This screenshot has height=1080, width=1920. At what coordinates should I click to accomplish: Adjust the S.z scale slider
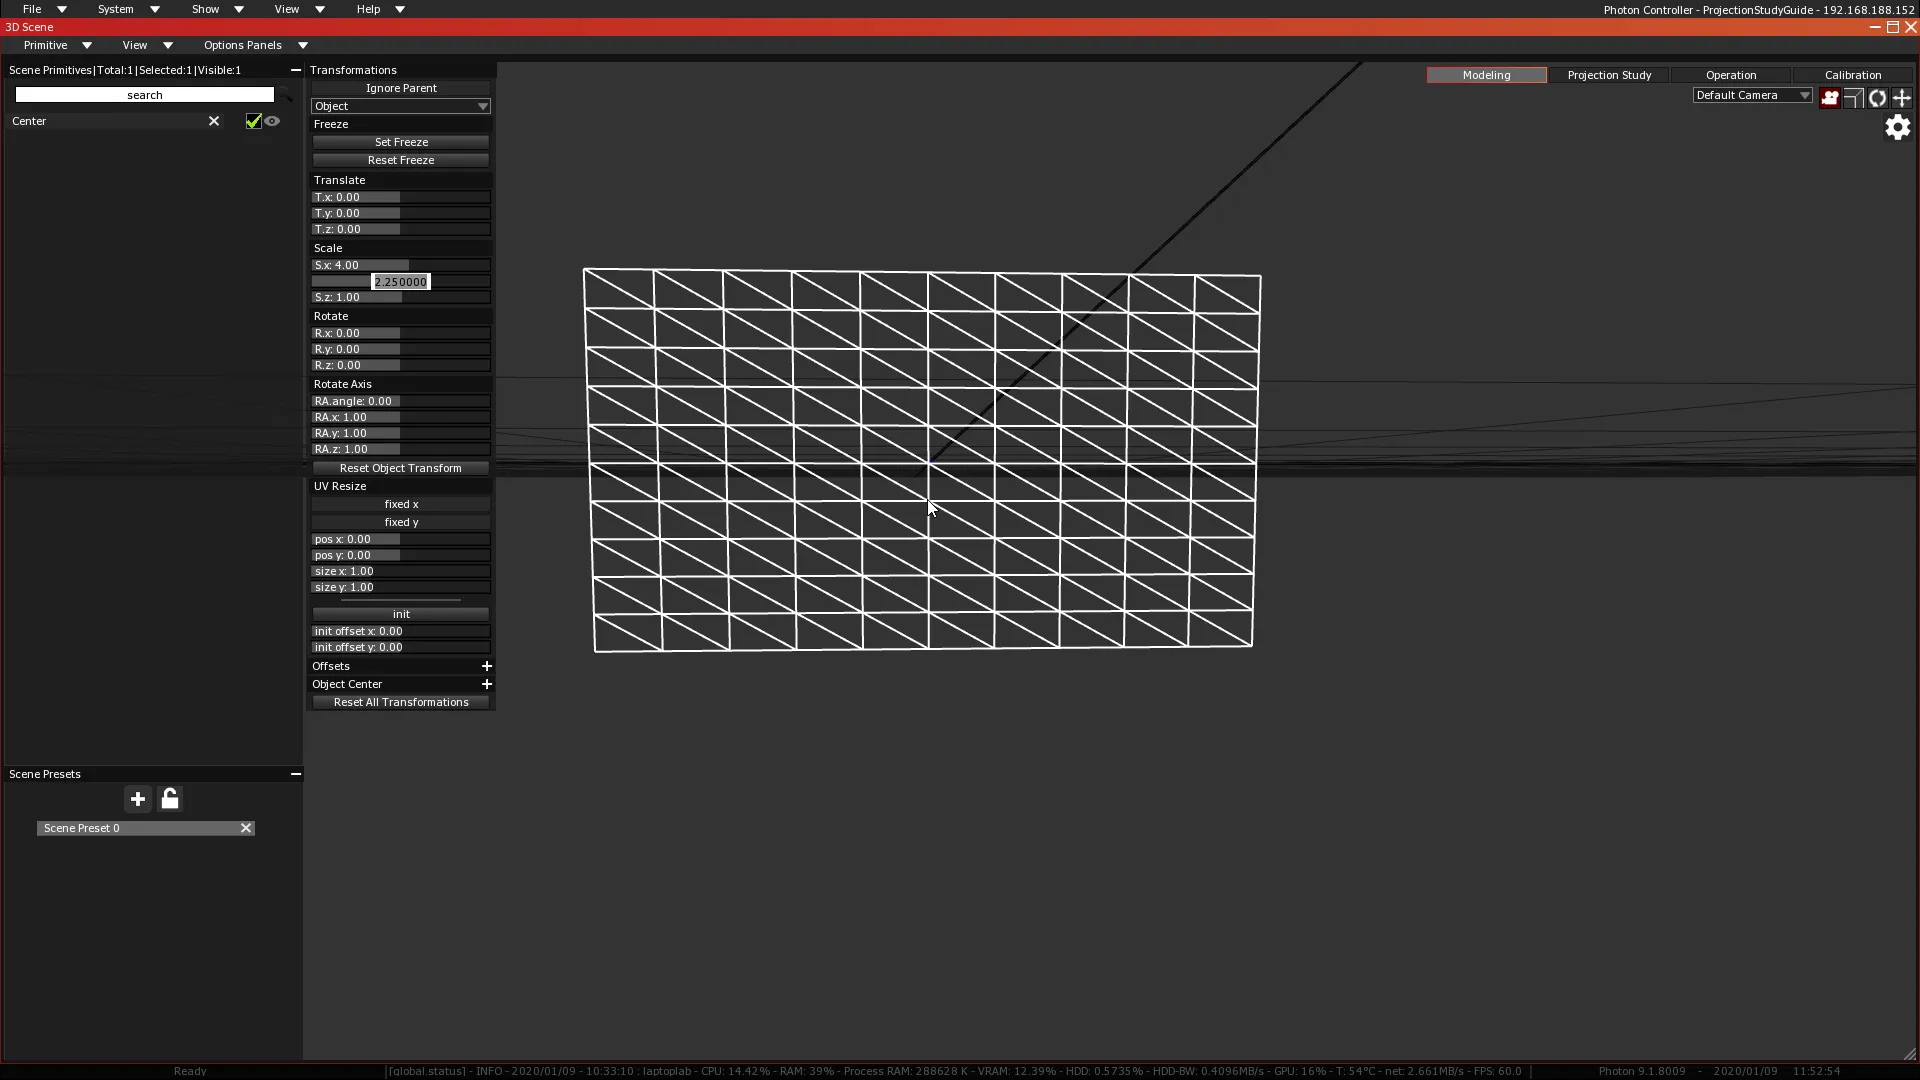(x=401, y=297)
